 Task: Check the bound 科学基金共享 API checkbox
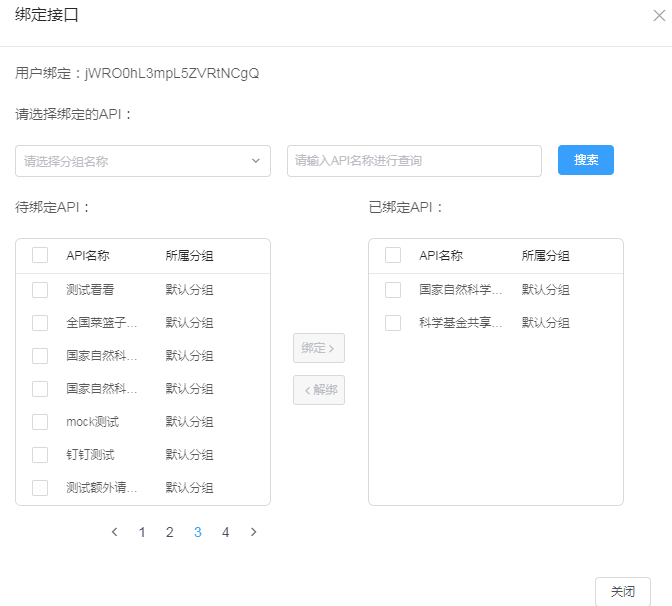point(393,323)
